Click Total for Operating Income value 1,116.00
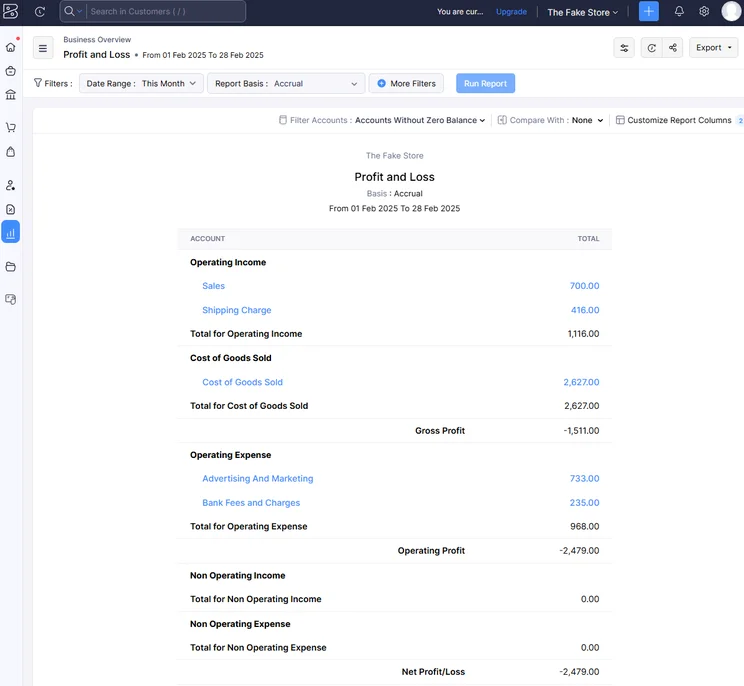The image size is (744, 686). [583, 334]
